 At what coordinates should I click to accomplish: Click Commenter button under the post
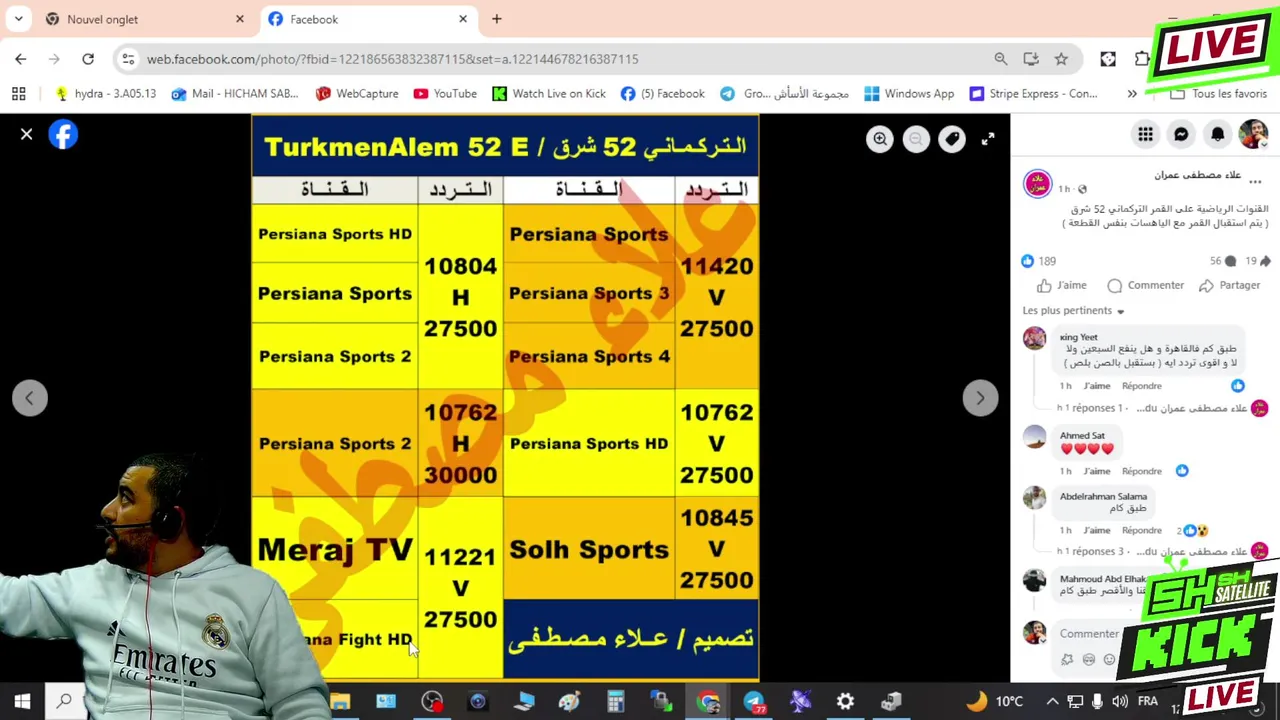1145,285
